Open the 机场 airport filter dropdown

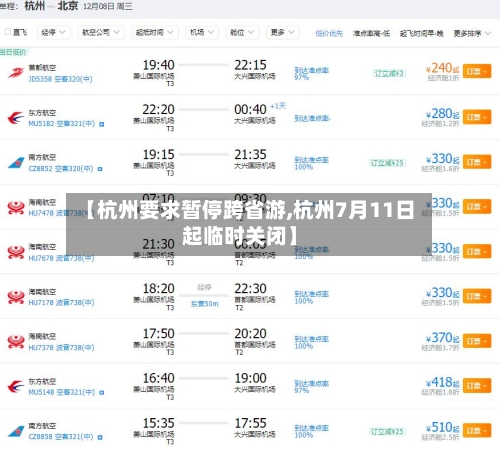(x=202, y=32)
